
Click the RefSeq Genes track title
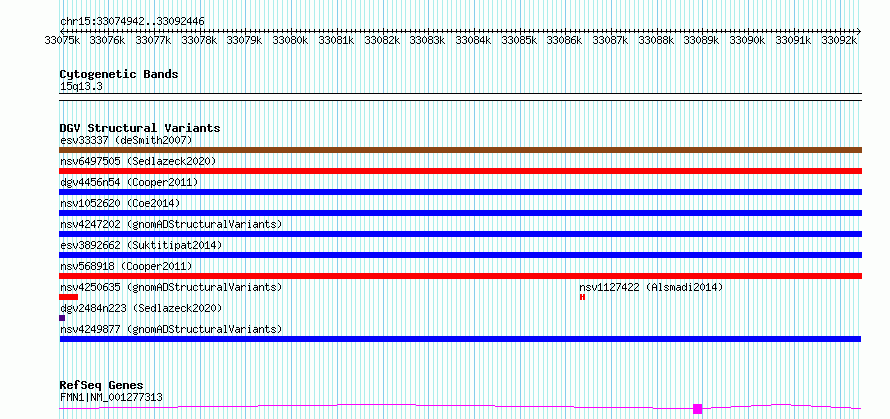click(x=101, y=386)
